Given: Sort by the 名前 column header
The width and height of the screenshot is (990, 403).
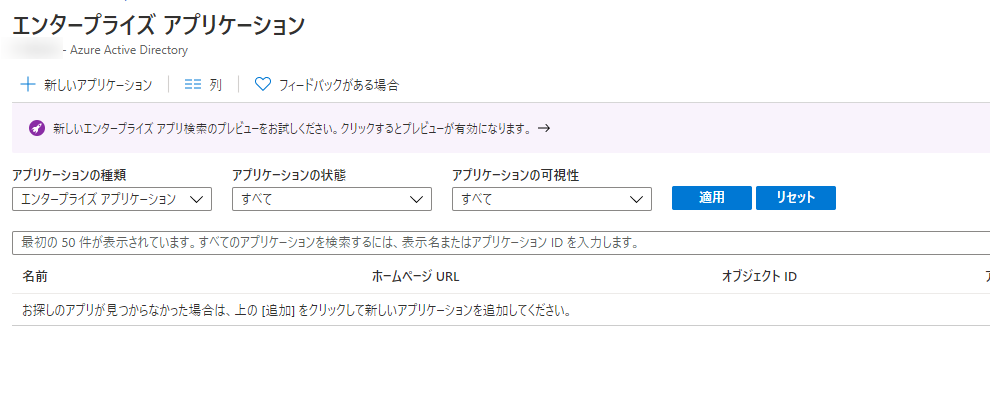Looking at the screenshot, I should tap(35, 277).
